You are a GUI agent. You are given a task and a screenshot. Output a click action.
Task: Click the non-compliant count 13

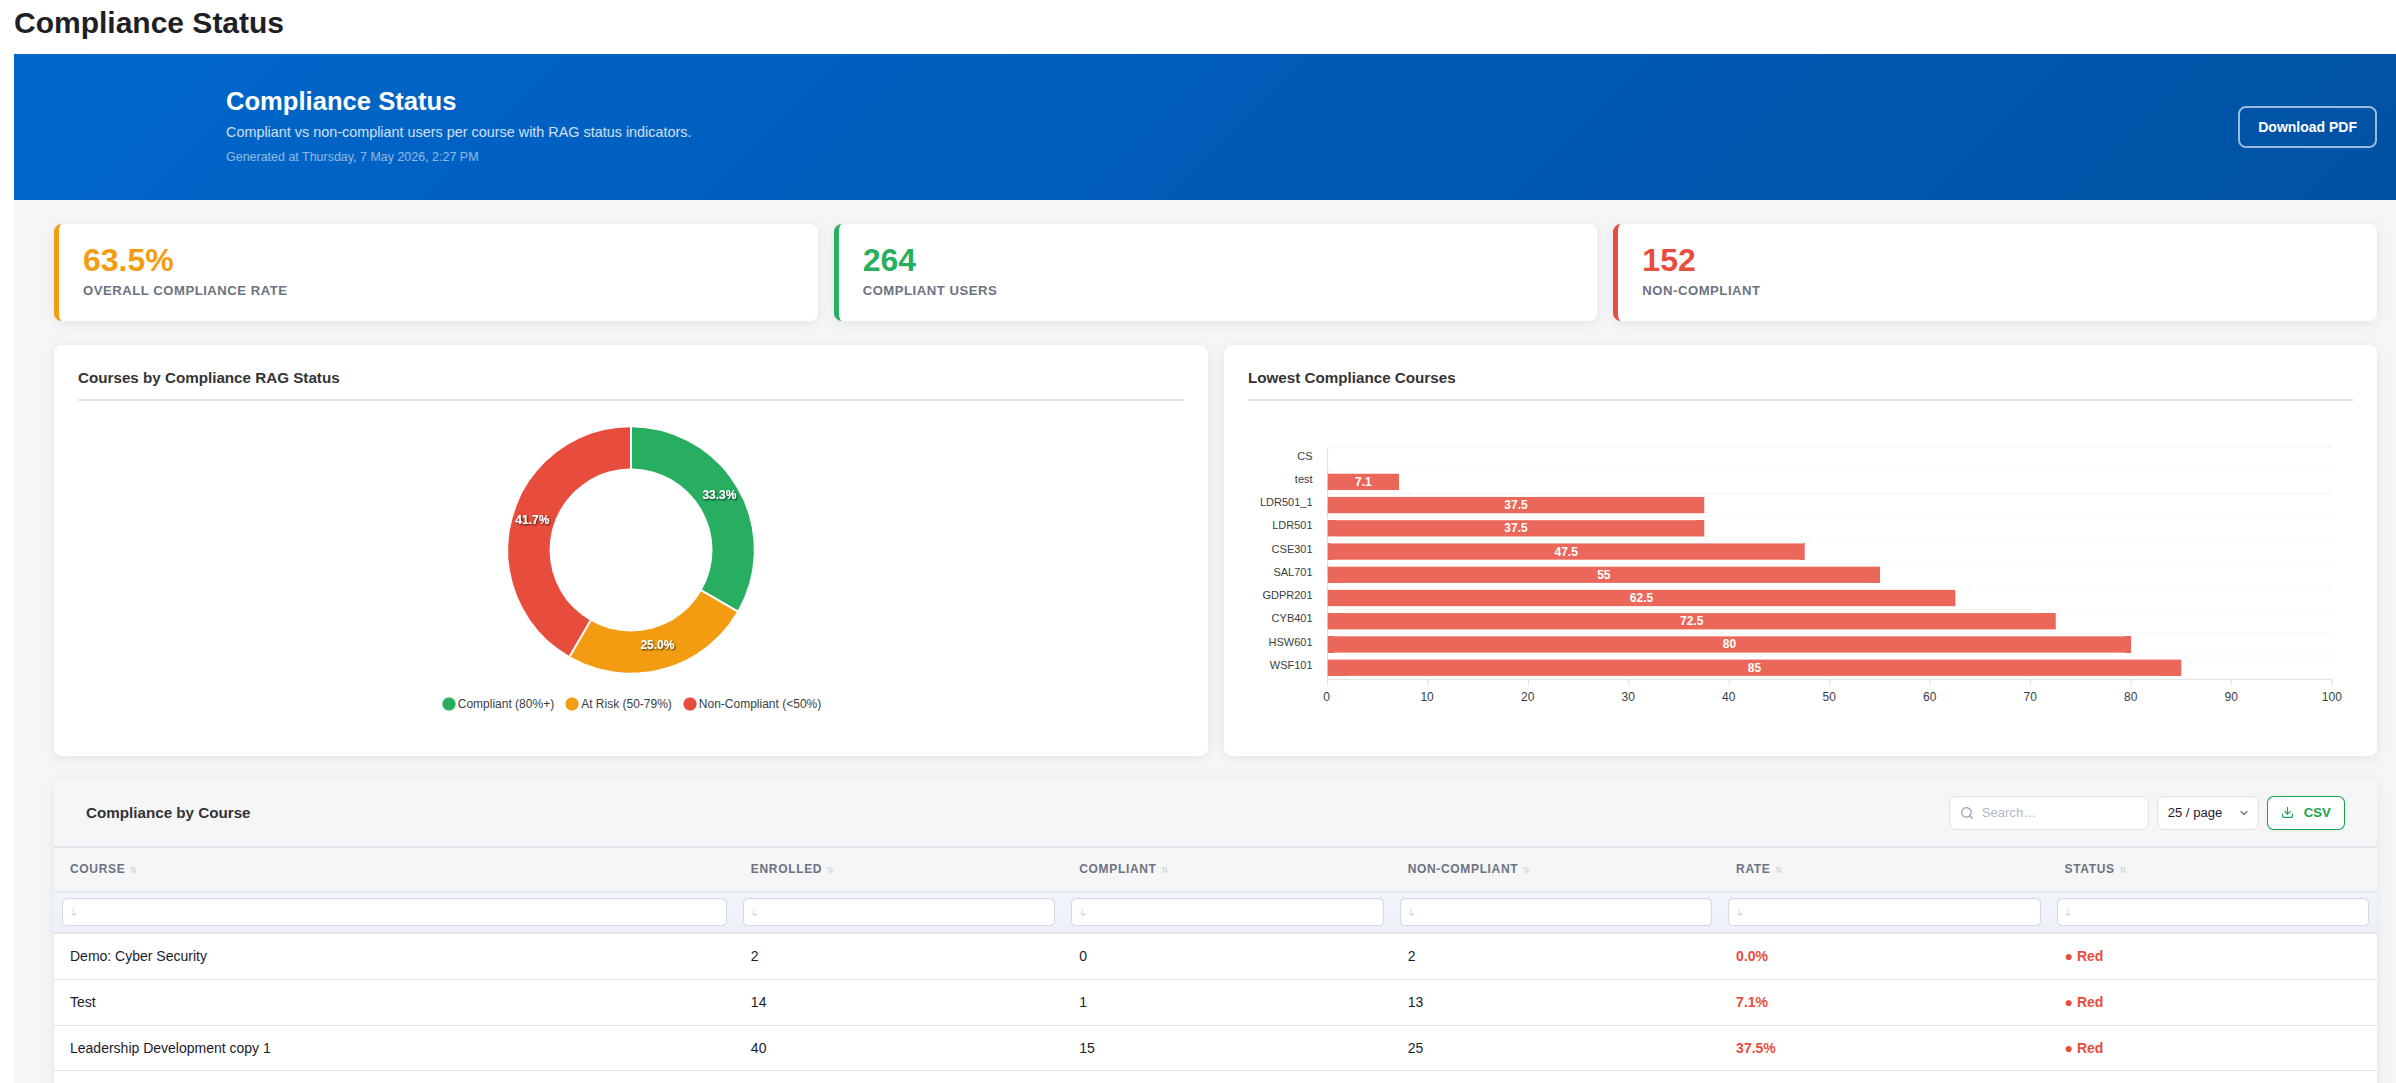pos(1415,1002)
